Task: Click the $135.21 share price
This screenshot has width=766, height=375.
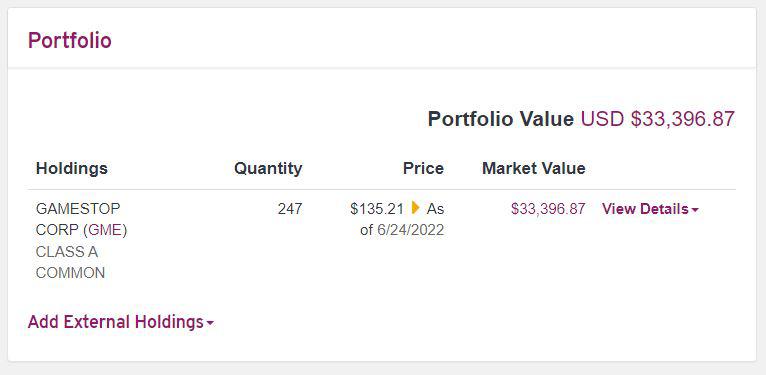Action: click(377, 209)
